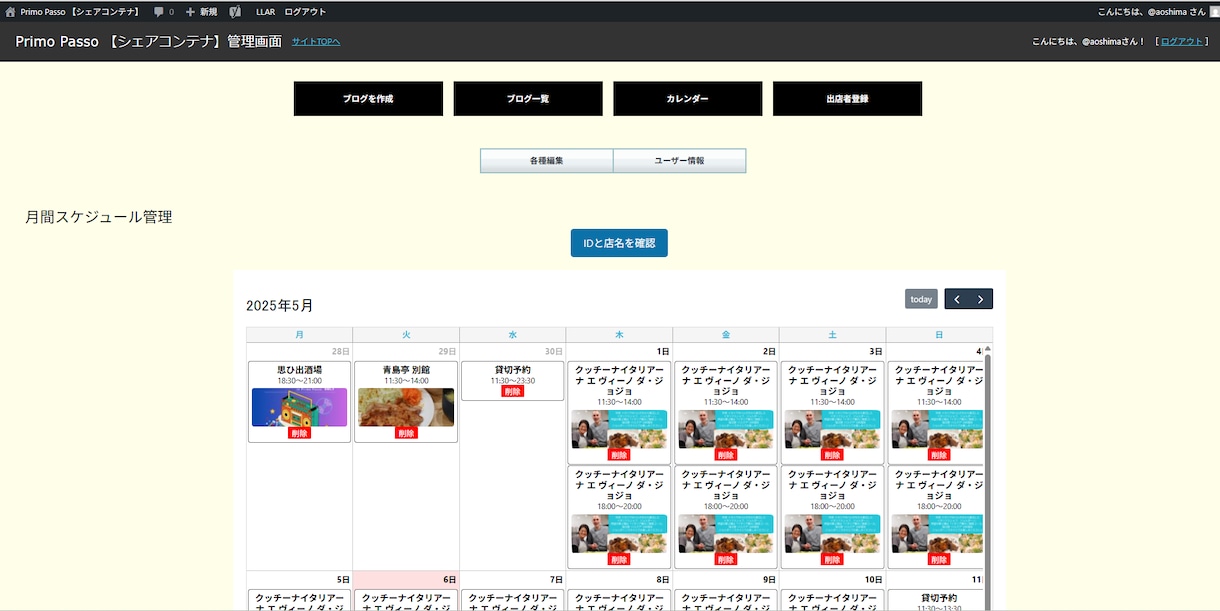Click the 月 column header
This screenshot has height=611, width=1220.
coord(300,335)
